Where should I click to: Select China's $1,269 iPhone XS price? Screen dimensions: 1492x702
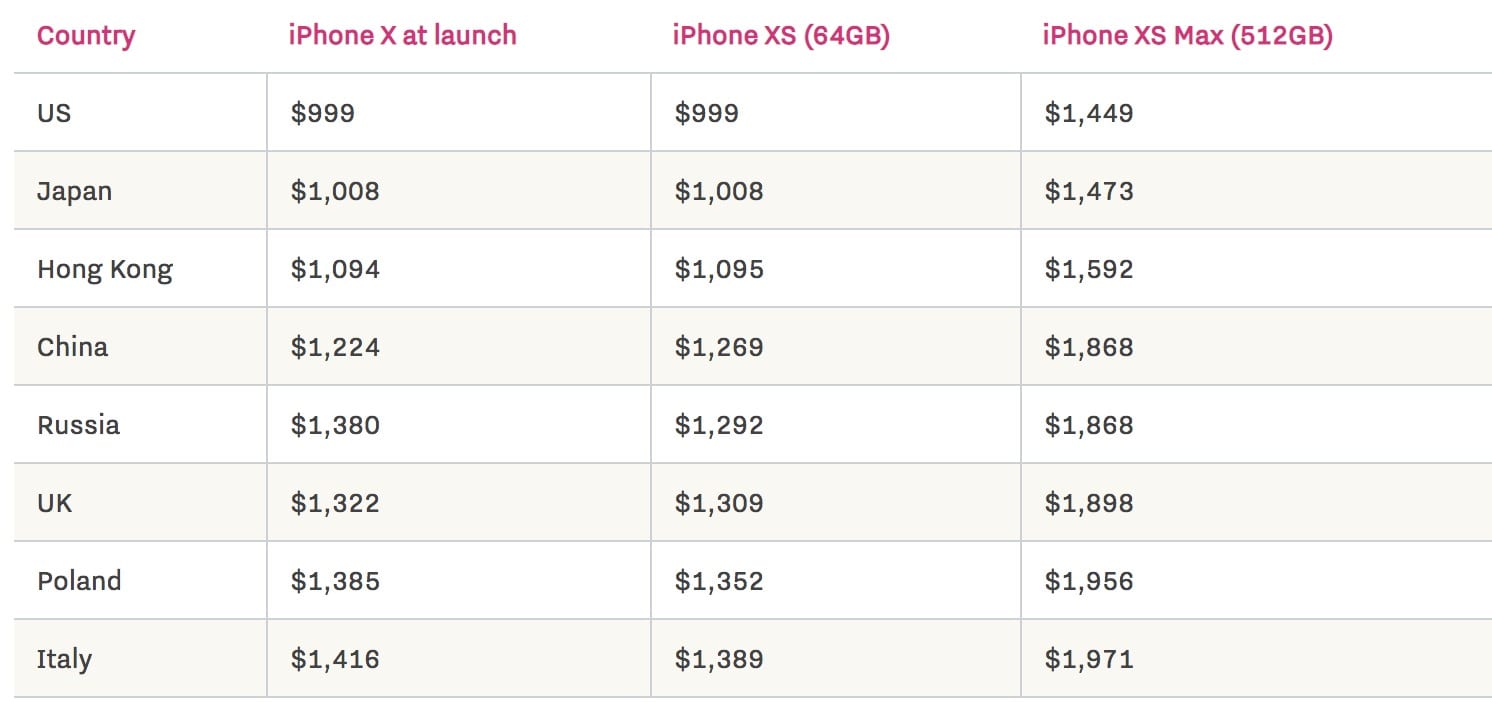tap(719, 347)
